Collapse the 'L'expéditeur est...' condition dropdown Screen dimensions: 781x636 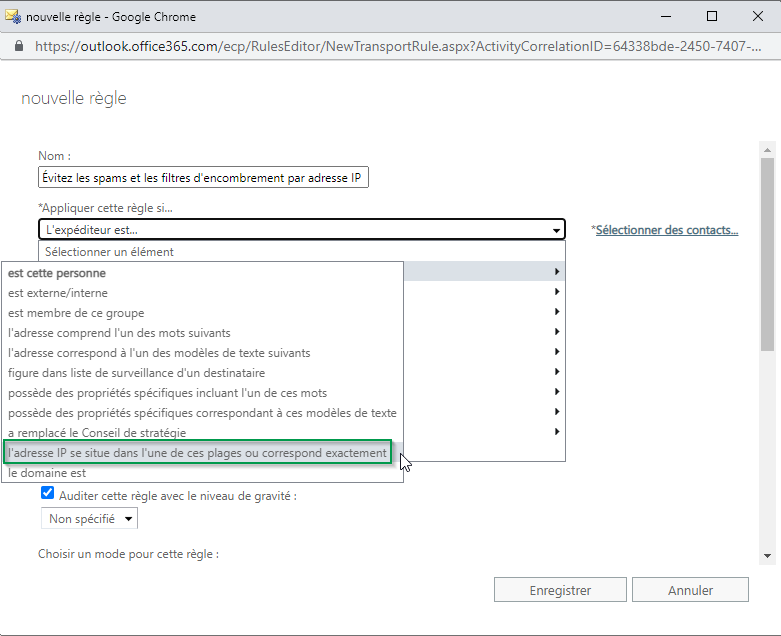click(x=556, y=231)
